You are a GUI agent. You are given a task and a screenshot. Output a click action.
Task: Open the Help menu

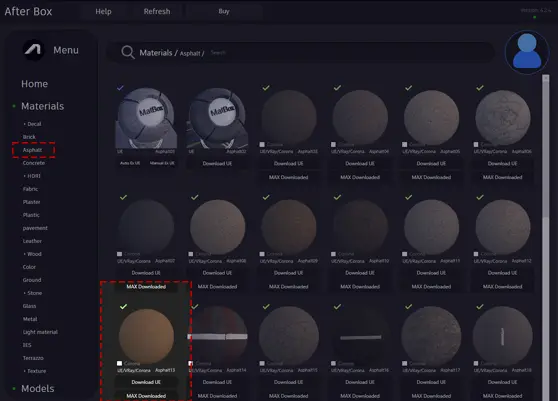103,11
